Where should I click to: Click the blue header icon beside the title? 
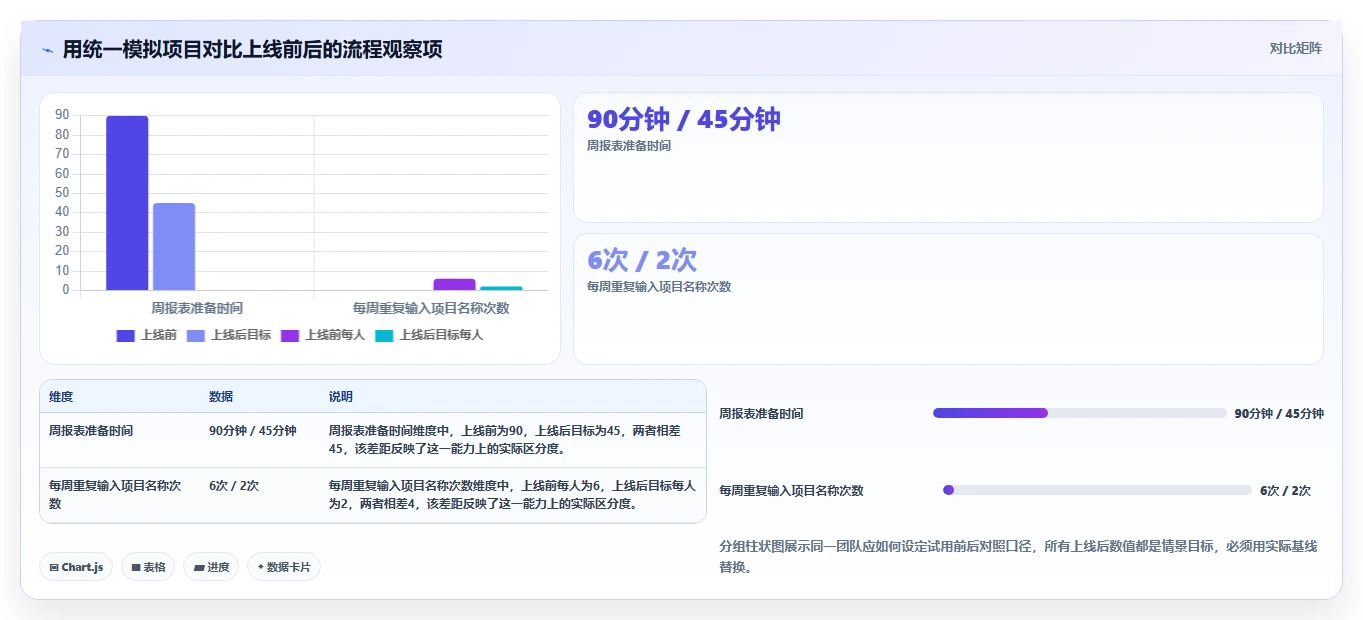click(48, 50)
